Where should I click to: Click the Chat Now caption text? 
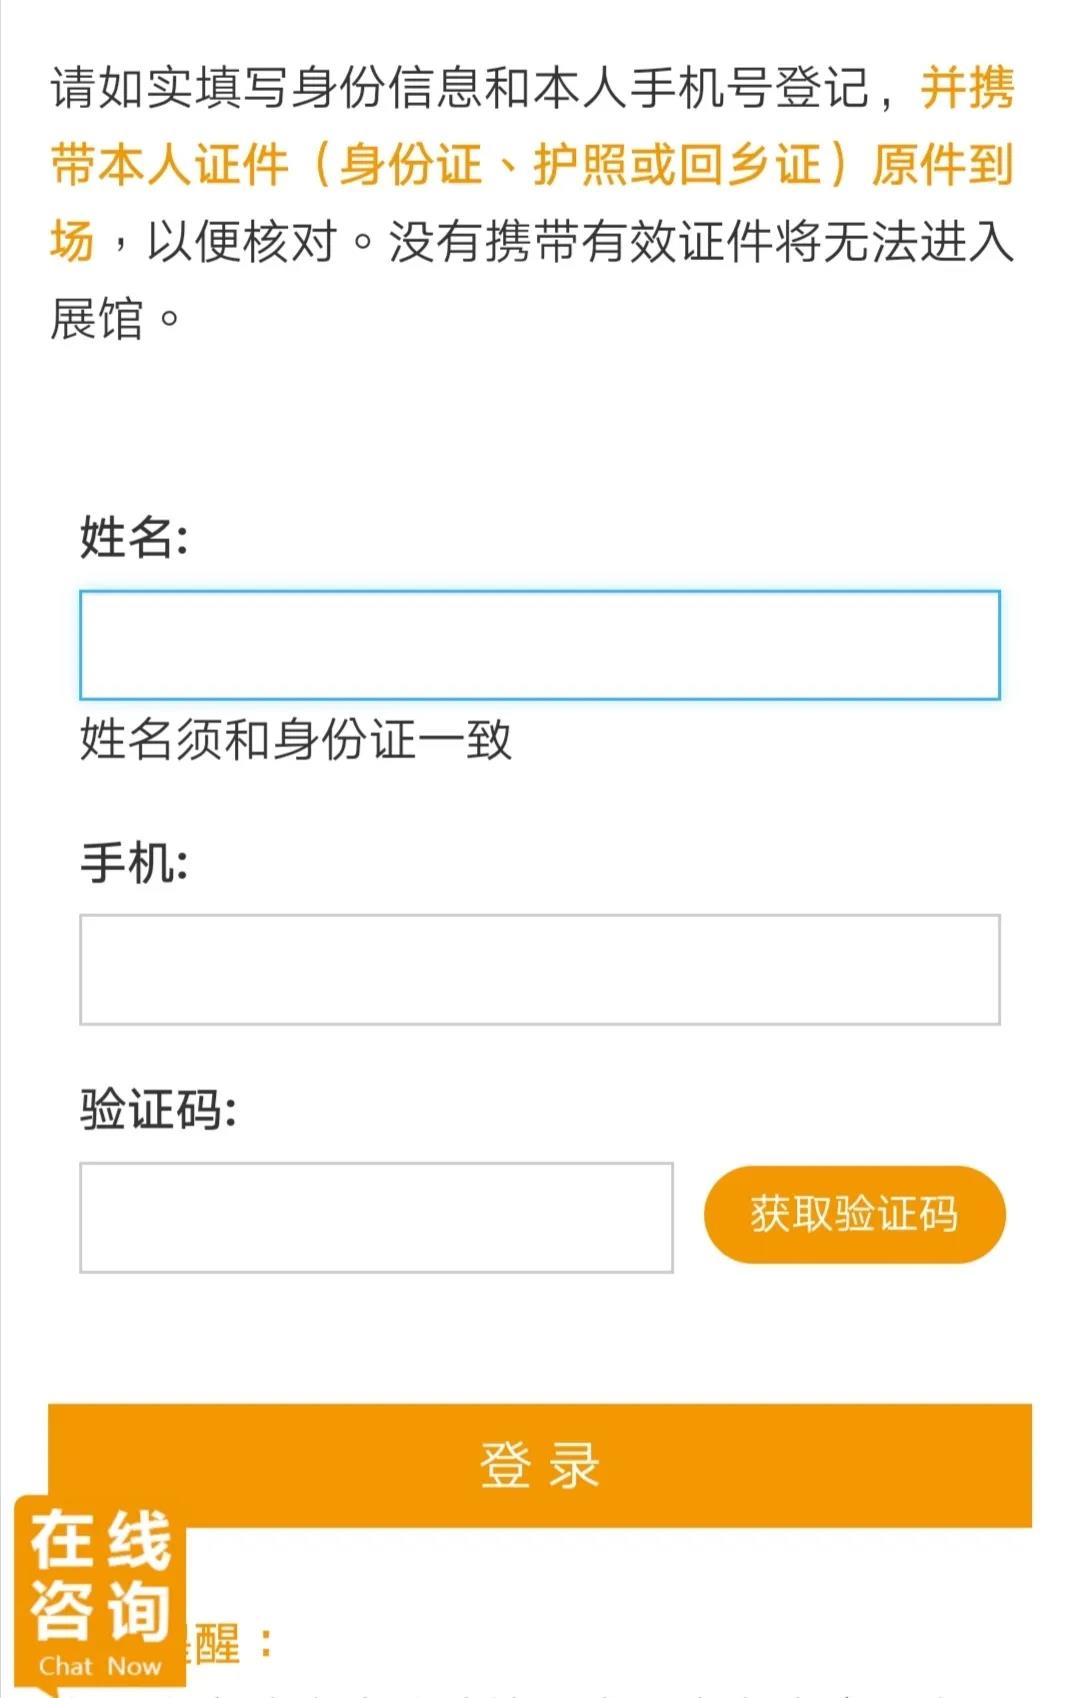[100, 1666]
